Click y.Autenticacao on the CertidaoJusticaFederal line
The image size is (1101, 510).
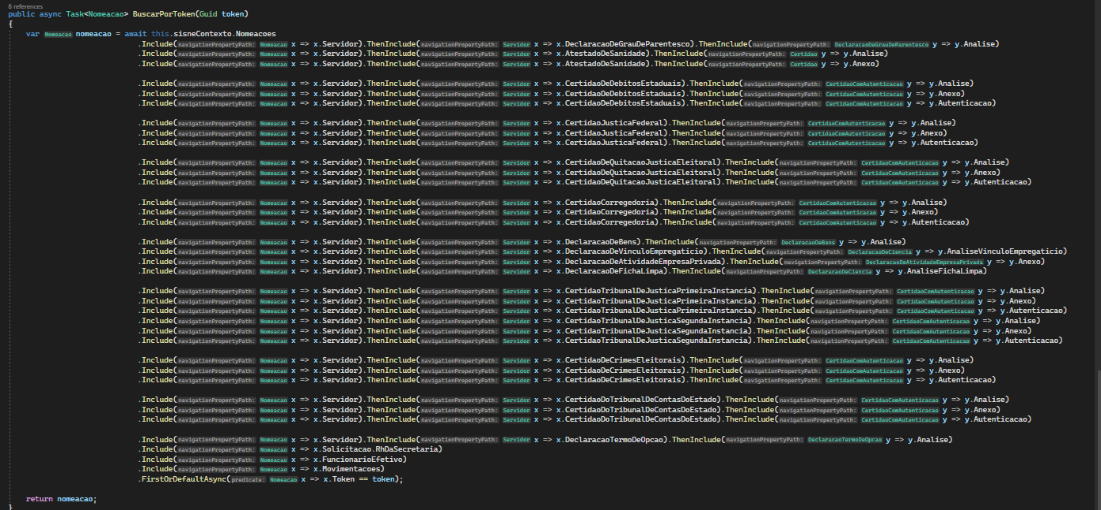click(x=944, y=143)
